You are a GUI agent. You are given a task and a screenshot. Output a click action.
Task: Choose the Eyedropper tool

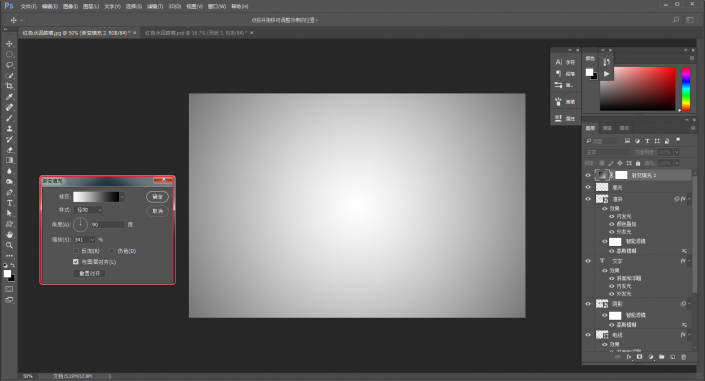pos(9,97)
